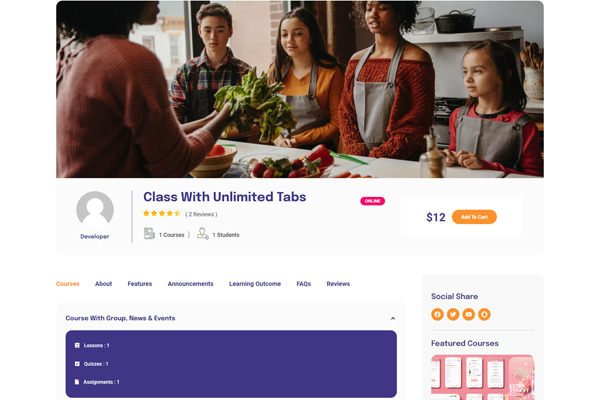Open the Features tab
Image resolution: width=600 pixels, height=400 pixels.
tap(140, 284)
